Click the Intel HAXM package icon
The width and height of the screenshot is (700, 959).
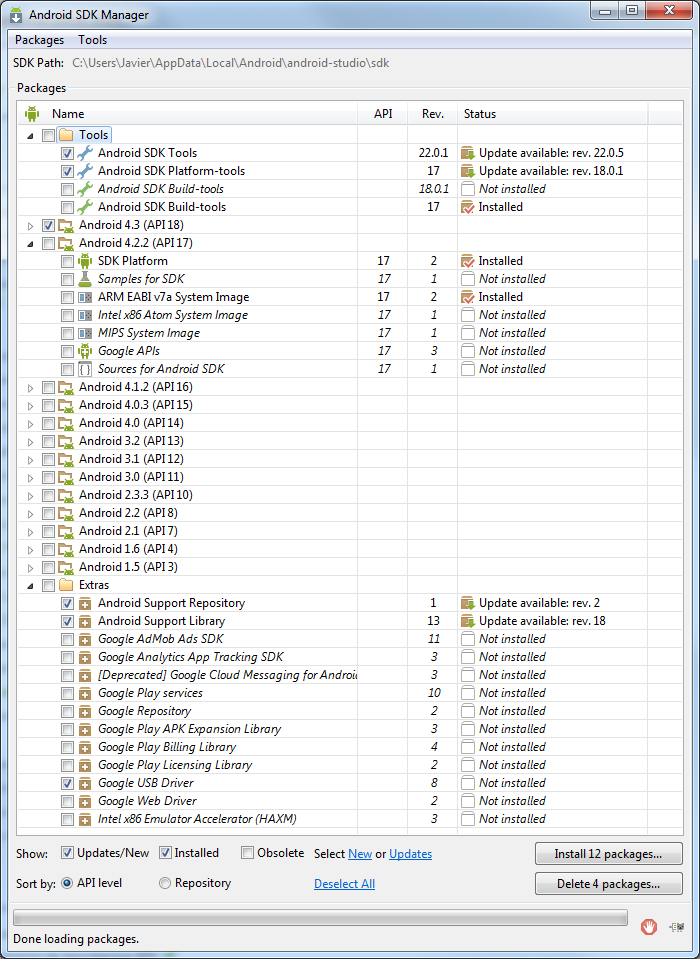85,820
